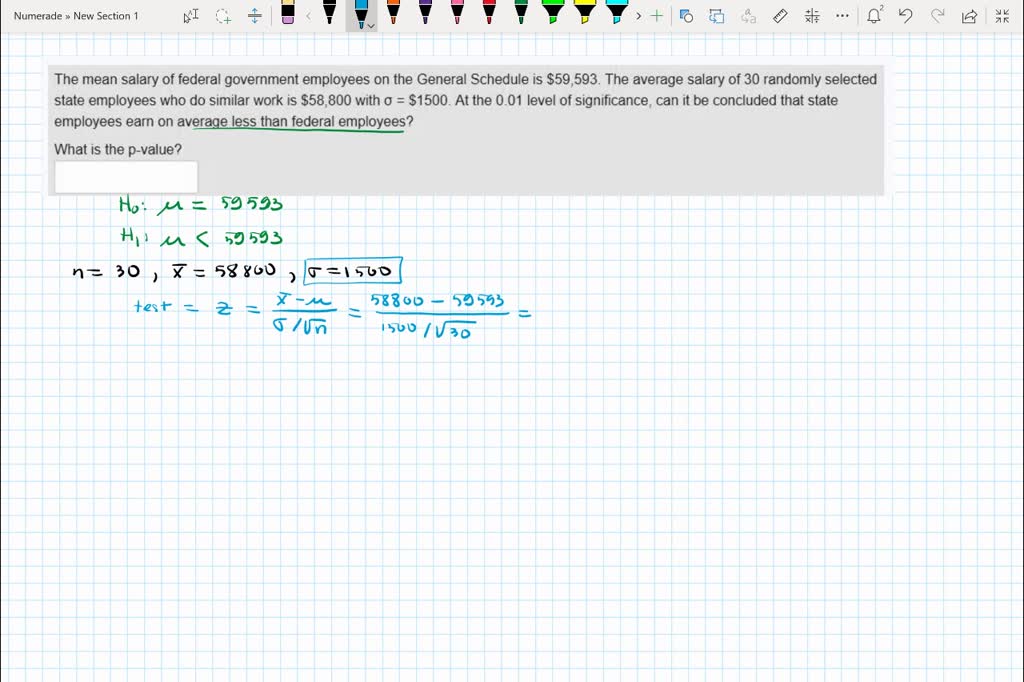The image size is (1024, 682).
Task: Choose the Insert or Remove Space tool
Action: (x=255, y=16)
